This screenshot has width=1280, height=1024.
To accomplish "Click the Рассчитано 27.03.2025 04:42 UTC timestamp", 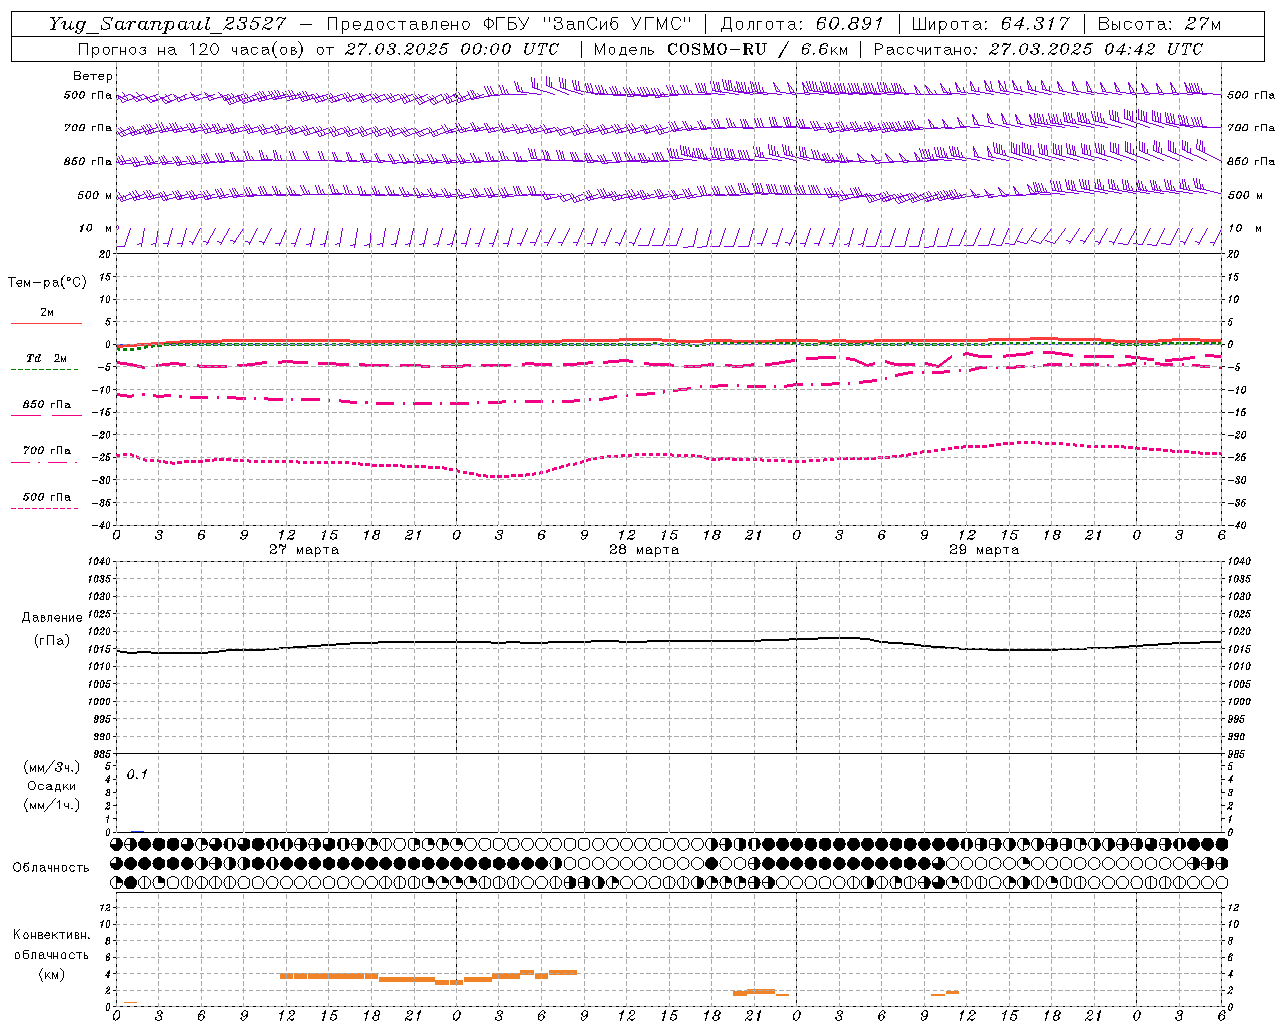I will pyautogui.click(x=1038, y=49).
